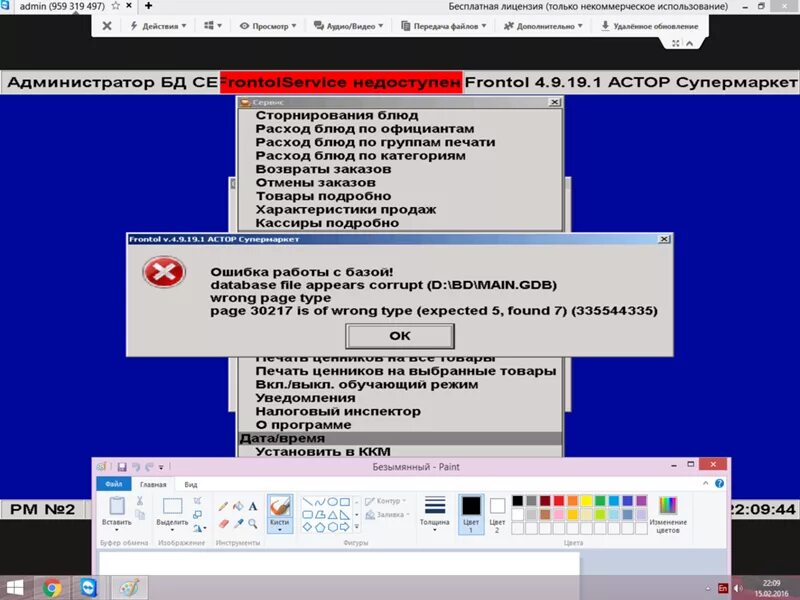This screenshot has height=600, width=800.
Task: Select menu item Установить в ККМ
Action: (323, 452)
